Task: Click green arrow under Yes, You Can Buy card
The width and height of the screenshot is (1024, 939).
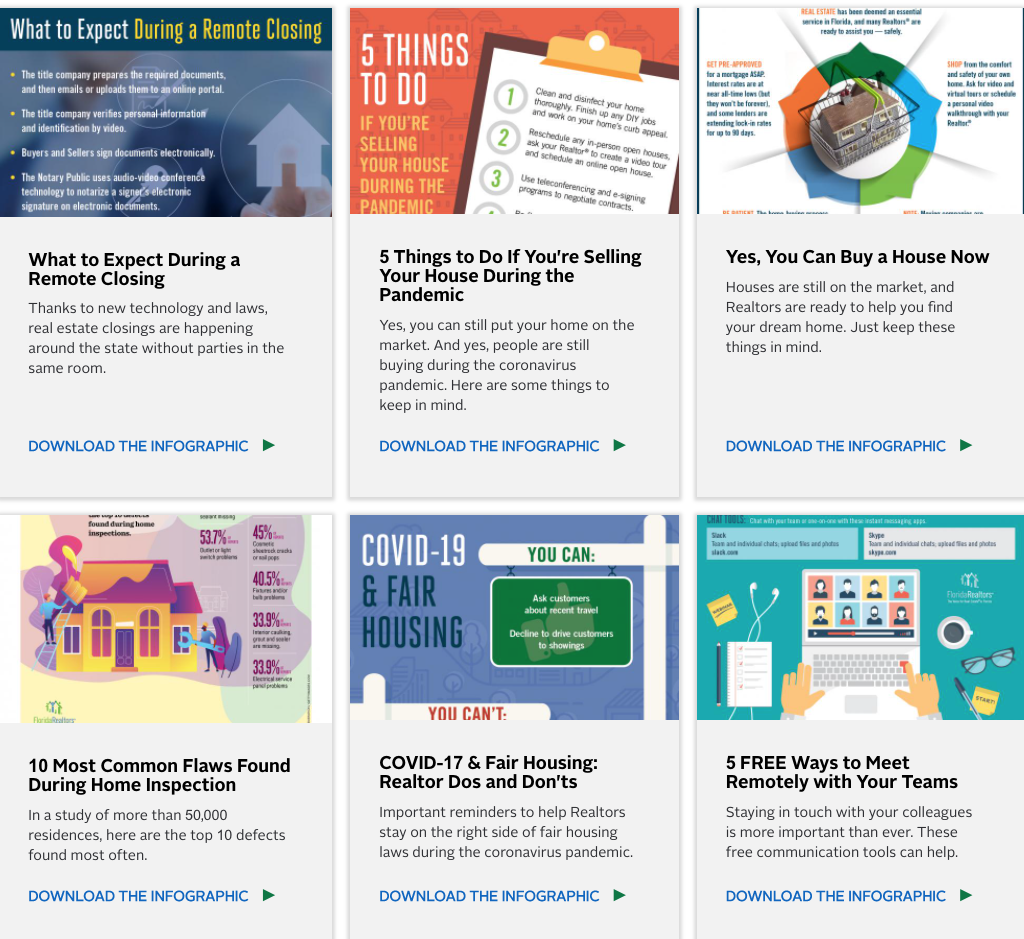Action: 965,446
